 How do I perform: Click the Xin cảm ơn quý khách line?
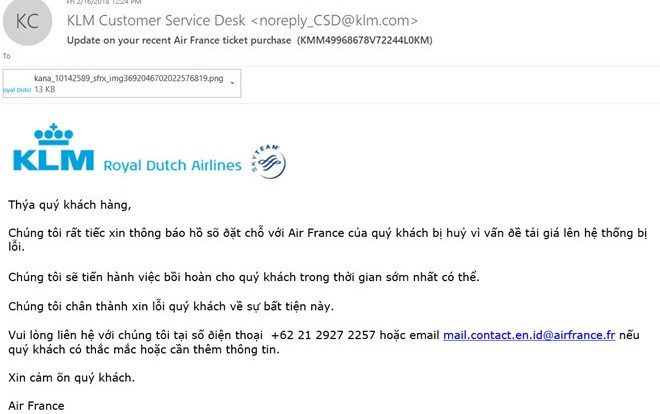tap(72, 378)
